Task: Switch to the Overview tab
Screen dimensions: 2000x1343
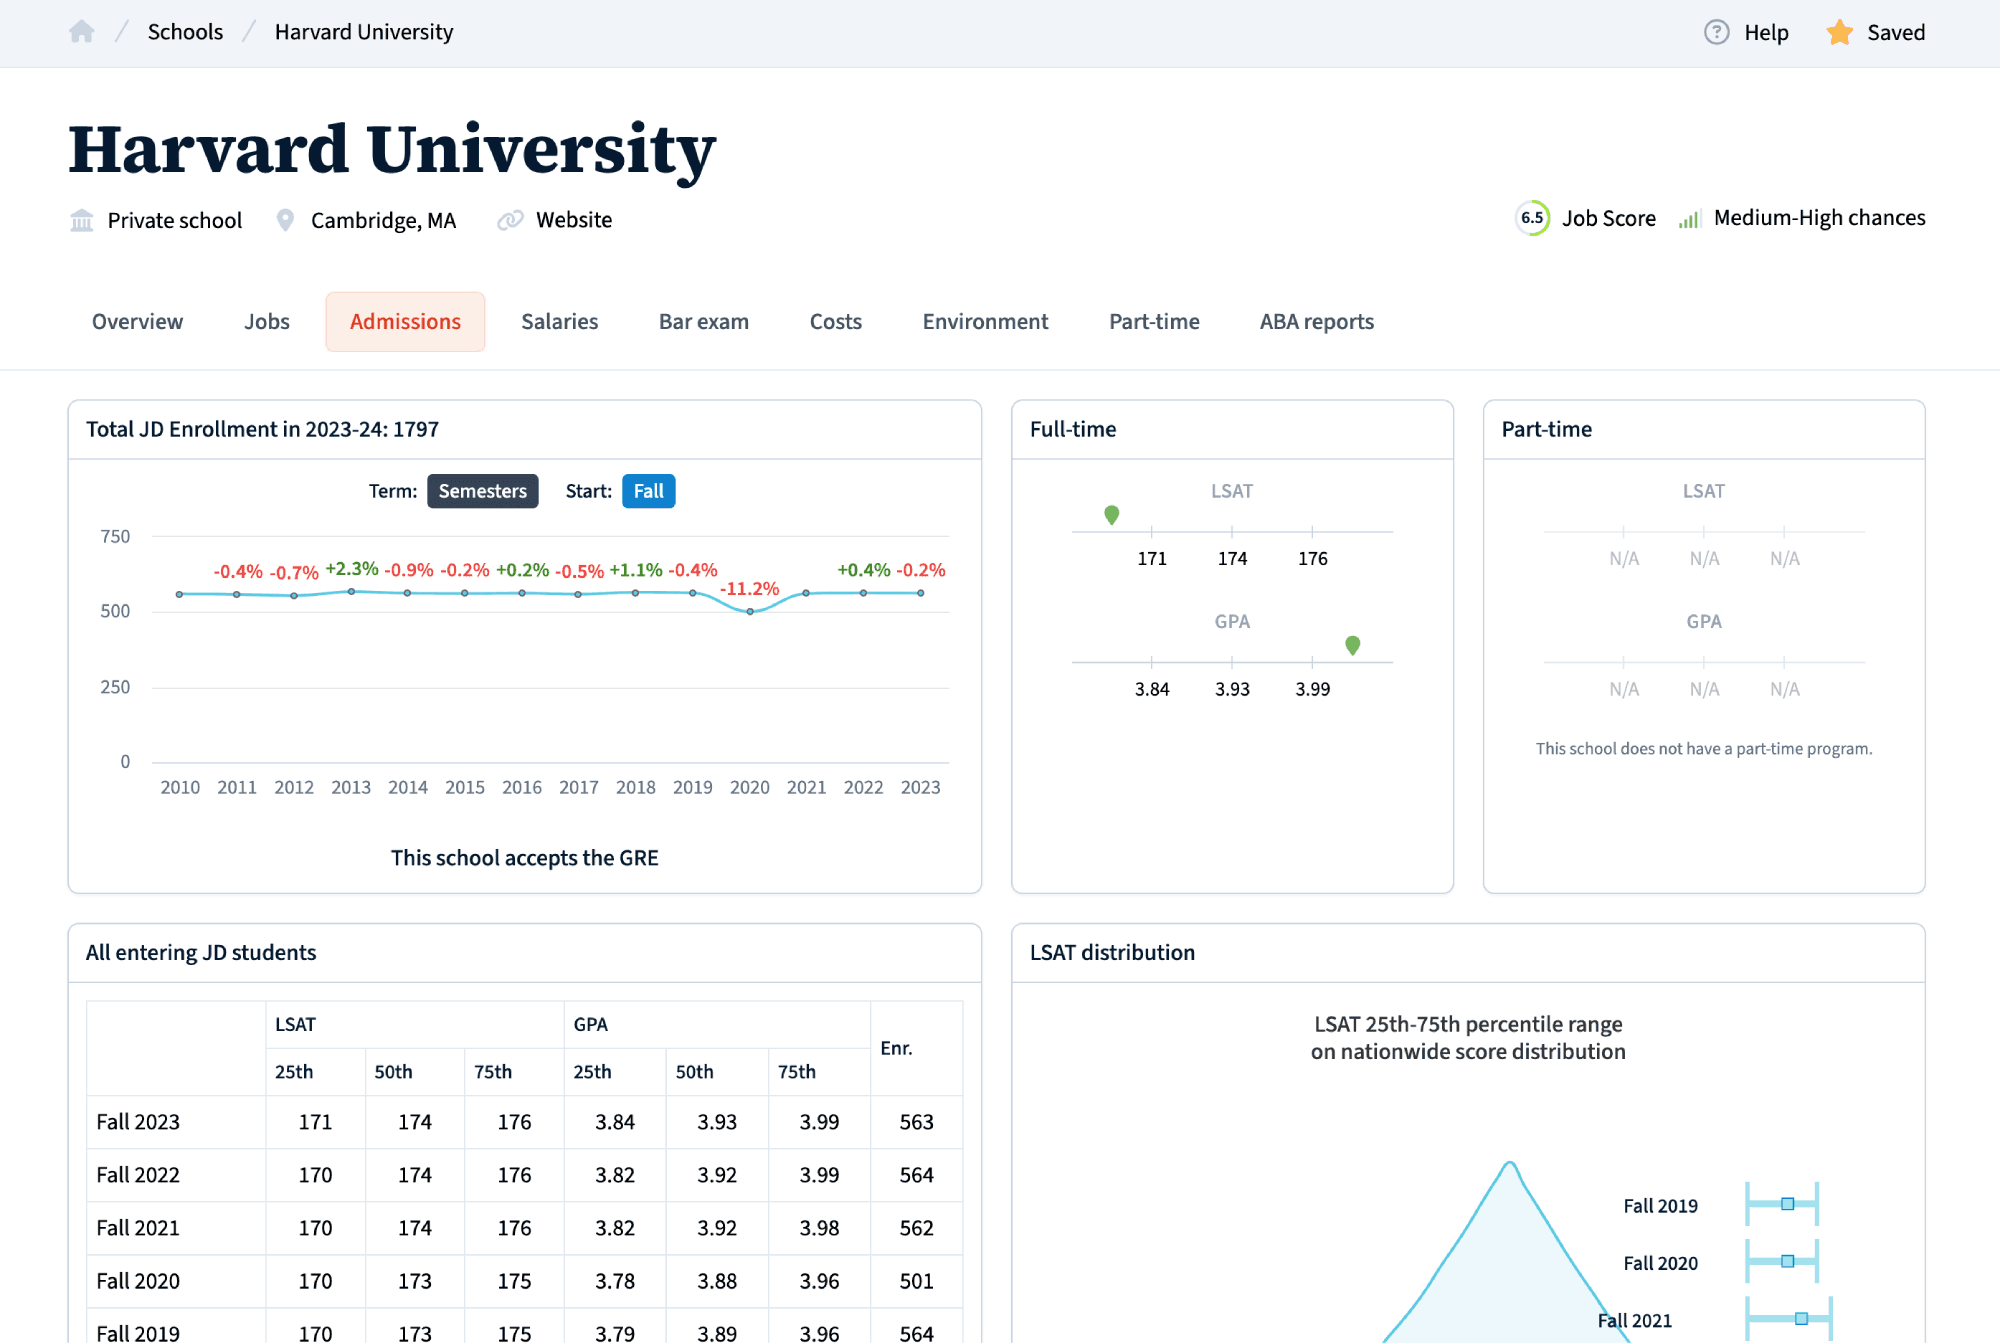Action: pos(137,322)
